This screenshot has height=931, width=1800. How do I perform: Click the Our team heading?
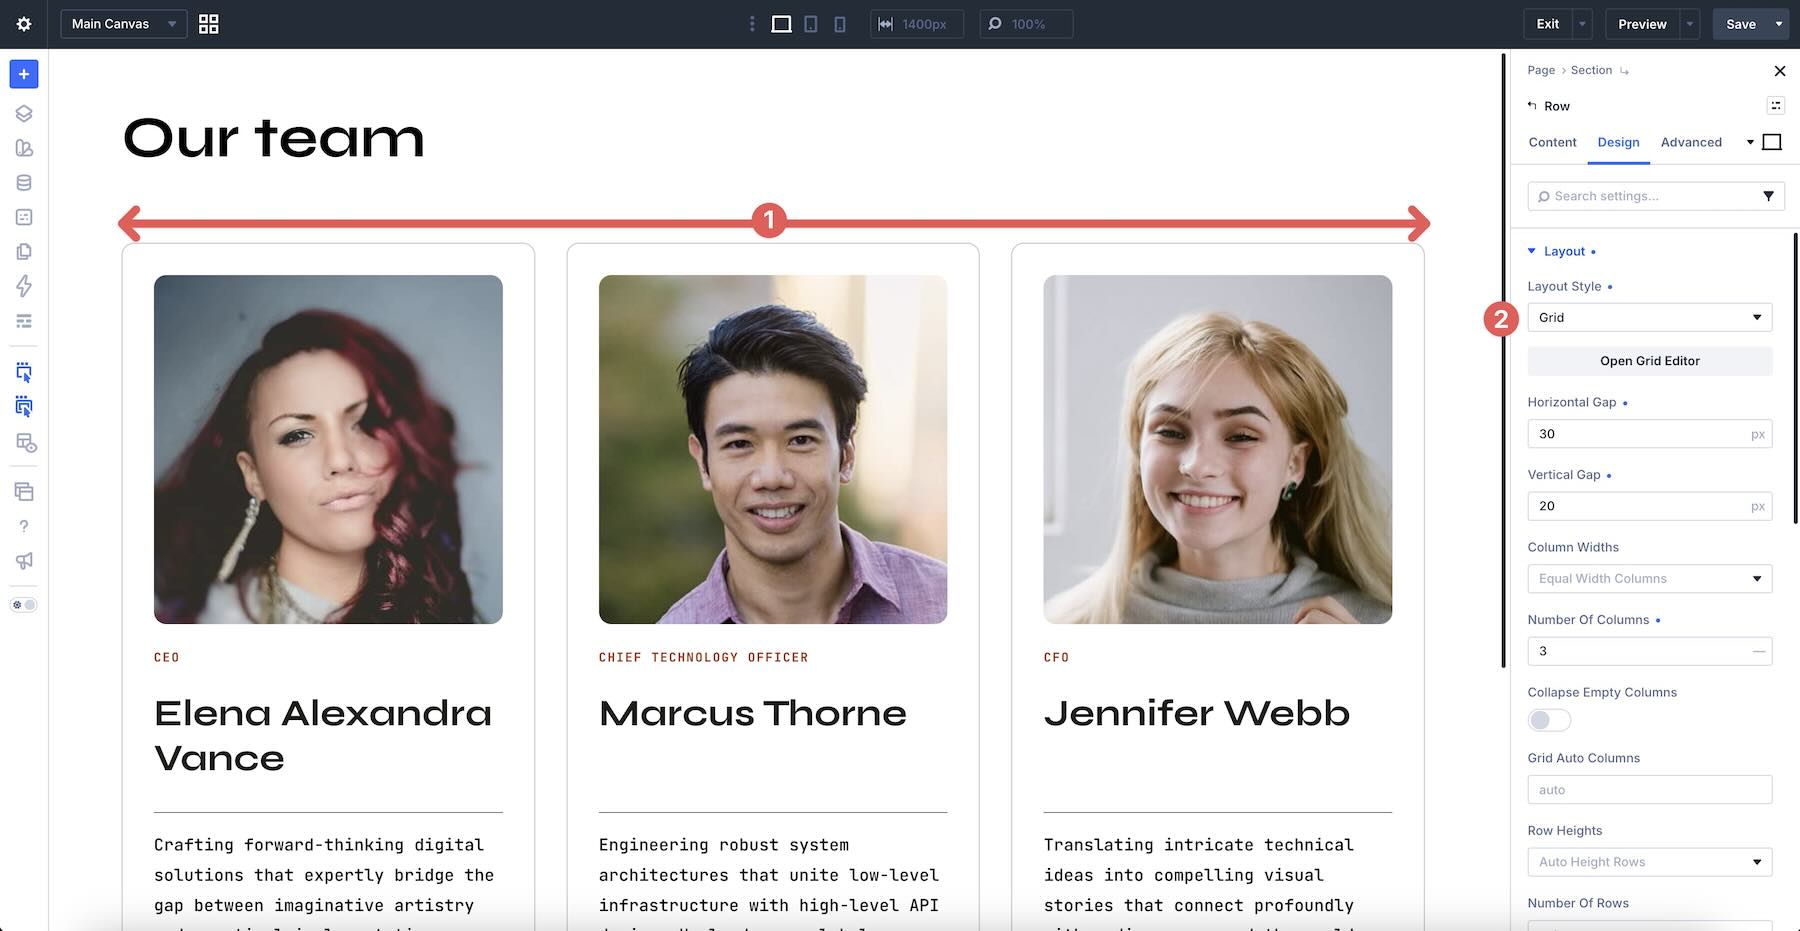pyautogui.click(x=274, y=138)
